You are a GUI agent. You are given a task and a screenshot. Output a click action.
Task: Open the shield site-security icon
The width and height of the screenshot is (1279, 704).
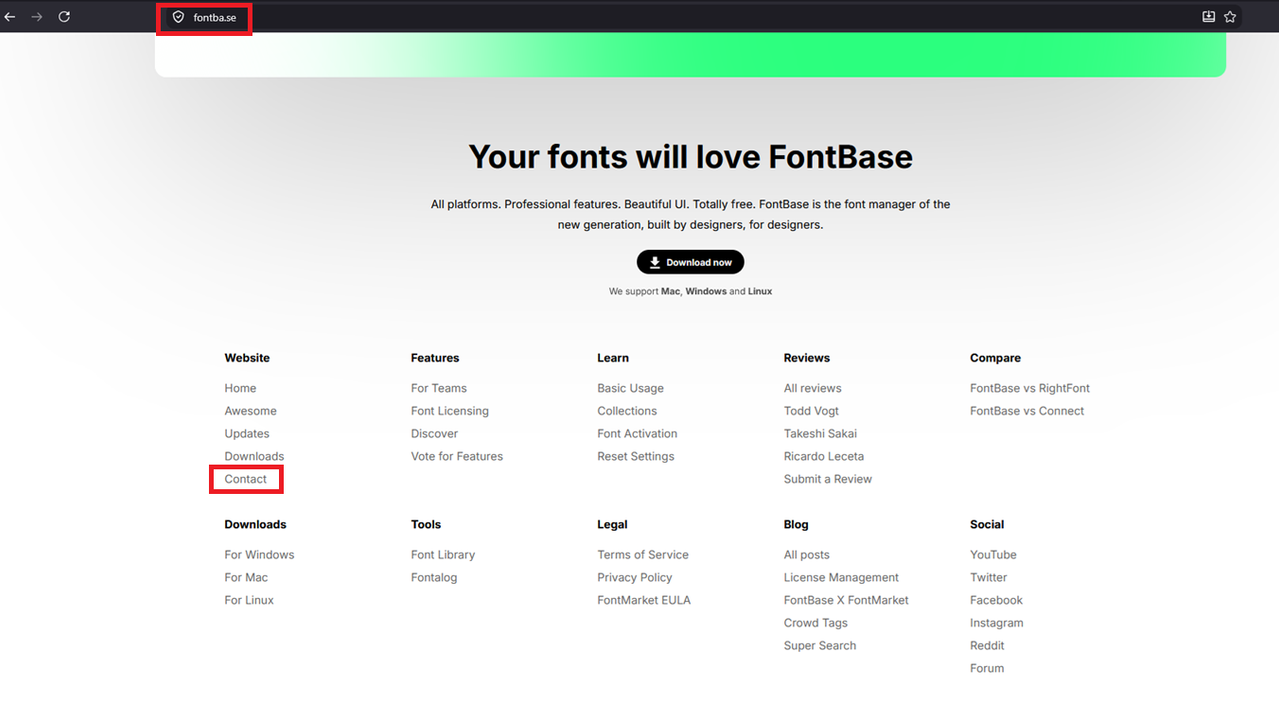[178, 17]
